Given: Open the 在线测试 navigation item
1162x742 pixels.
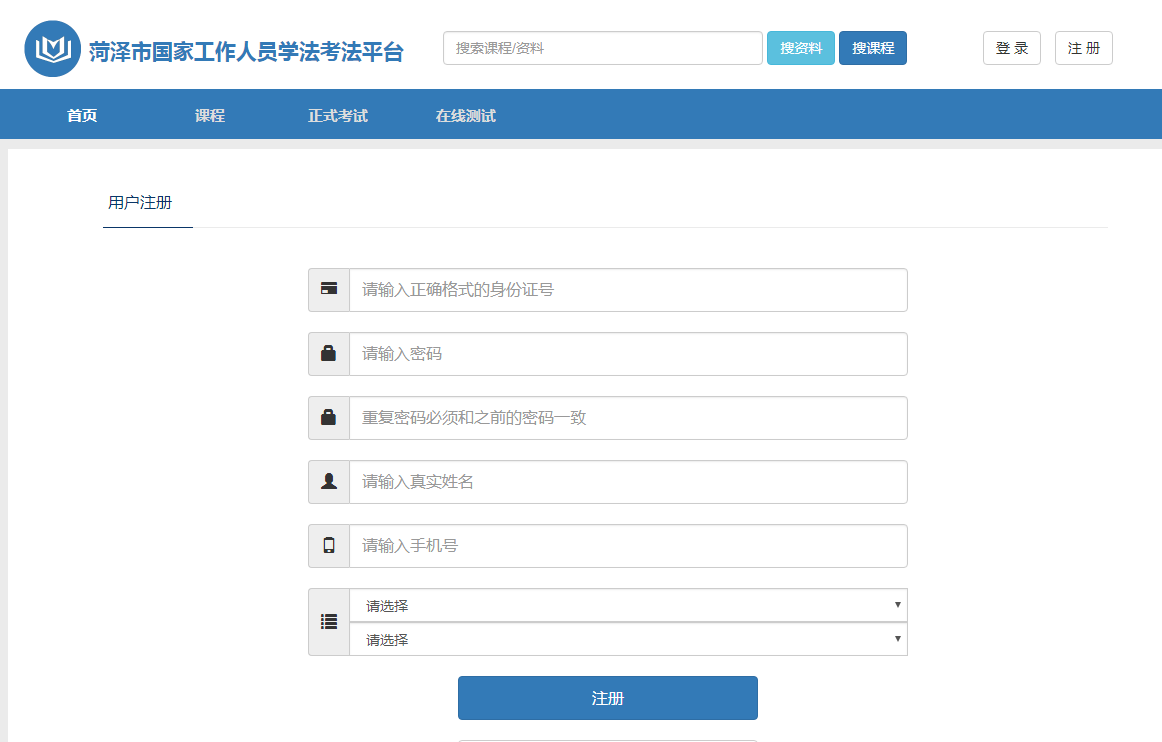Looking at the screenshot, I should (465, 116).
